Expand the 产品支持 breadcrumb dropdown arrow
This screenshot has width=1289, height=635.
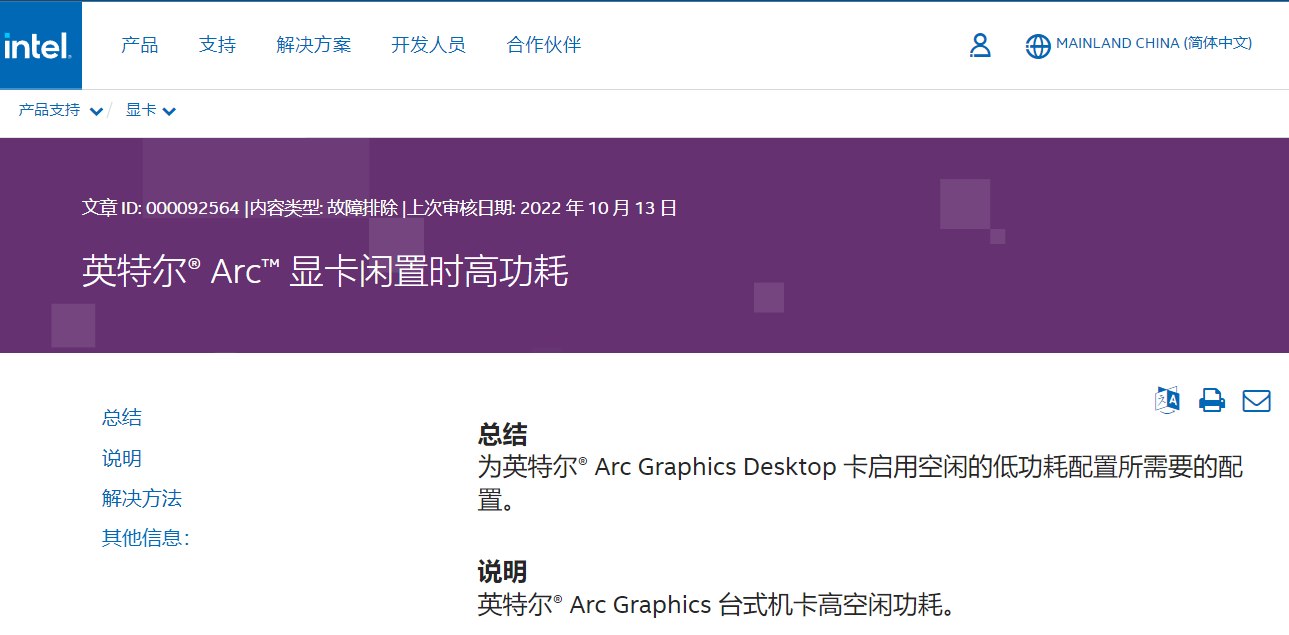(x=96, y=111)
